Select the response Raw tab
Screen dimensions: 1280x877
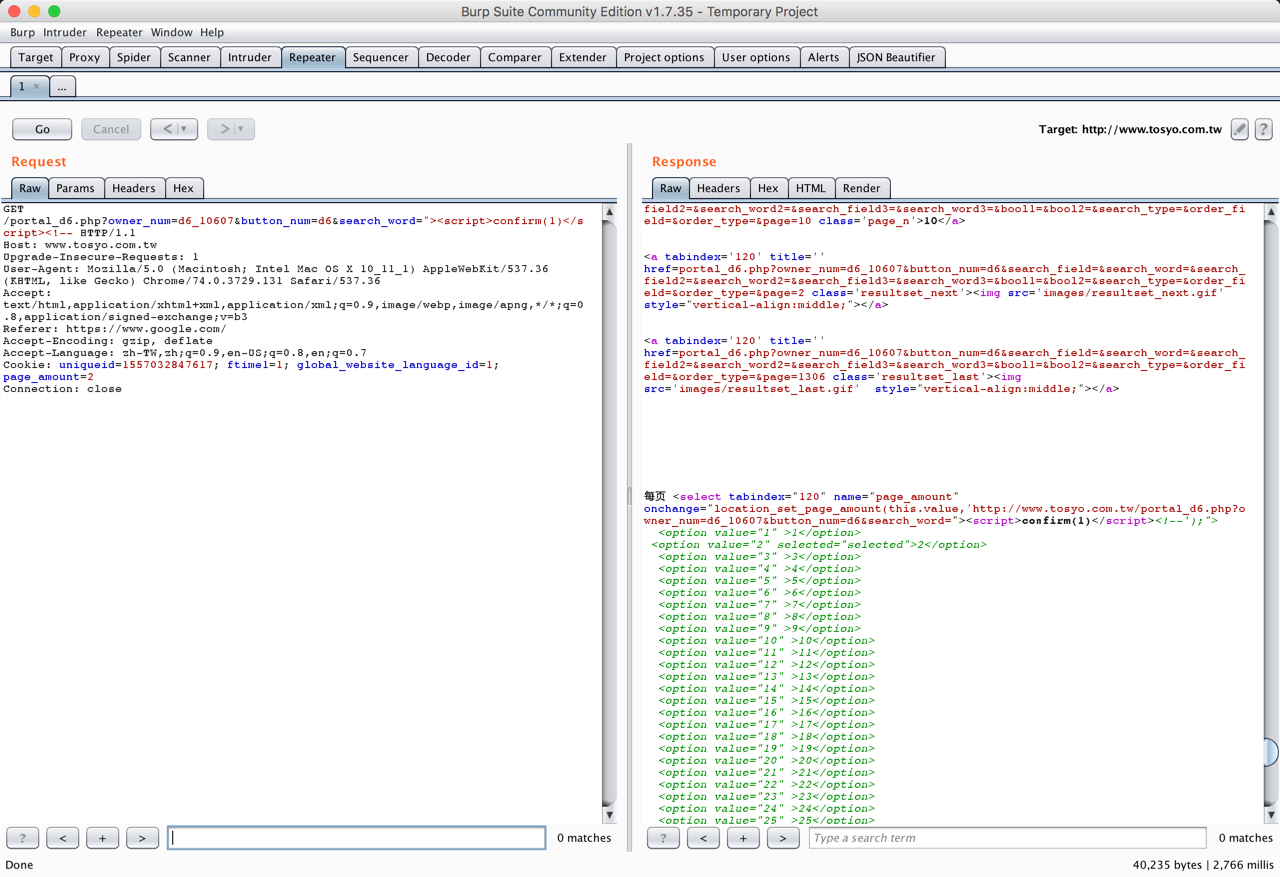tap(670, 188)
